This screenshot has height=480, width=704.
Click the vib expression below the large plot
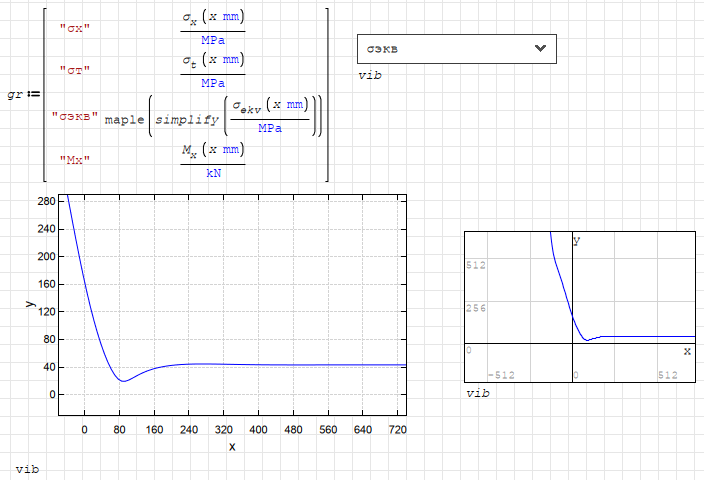[27, 468]
